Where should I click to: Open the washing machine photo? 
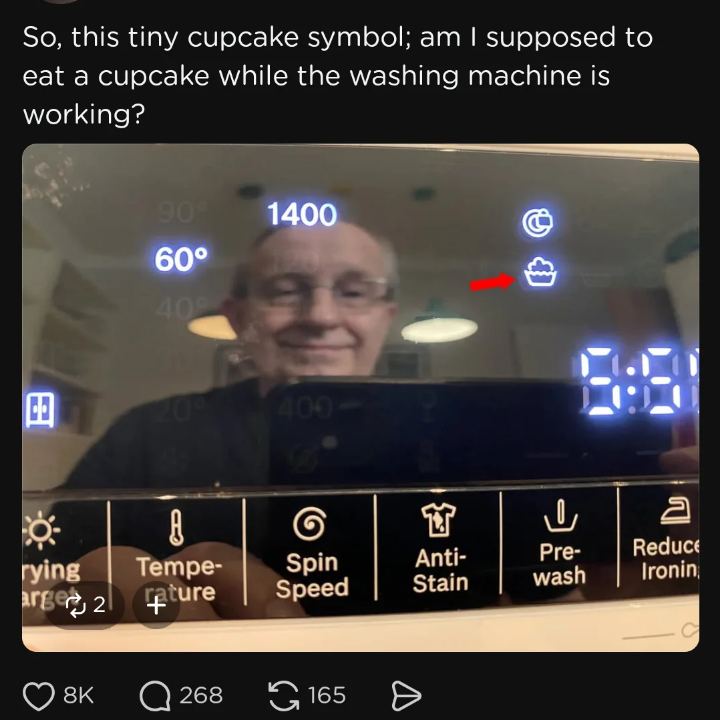[360, 400]
